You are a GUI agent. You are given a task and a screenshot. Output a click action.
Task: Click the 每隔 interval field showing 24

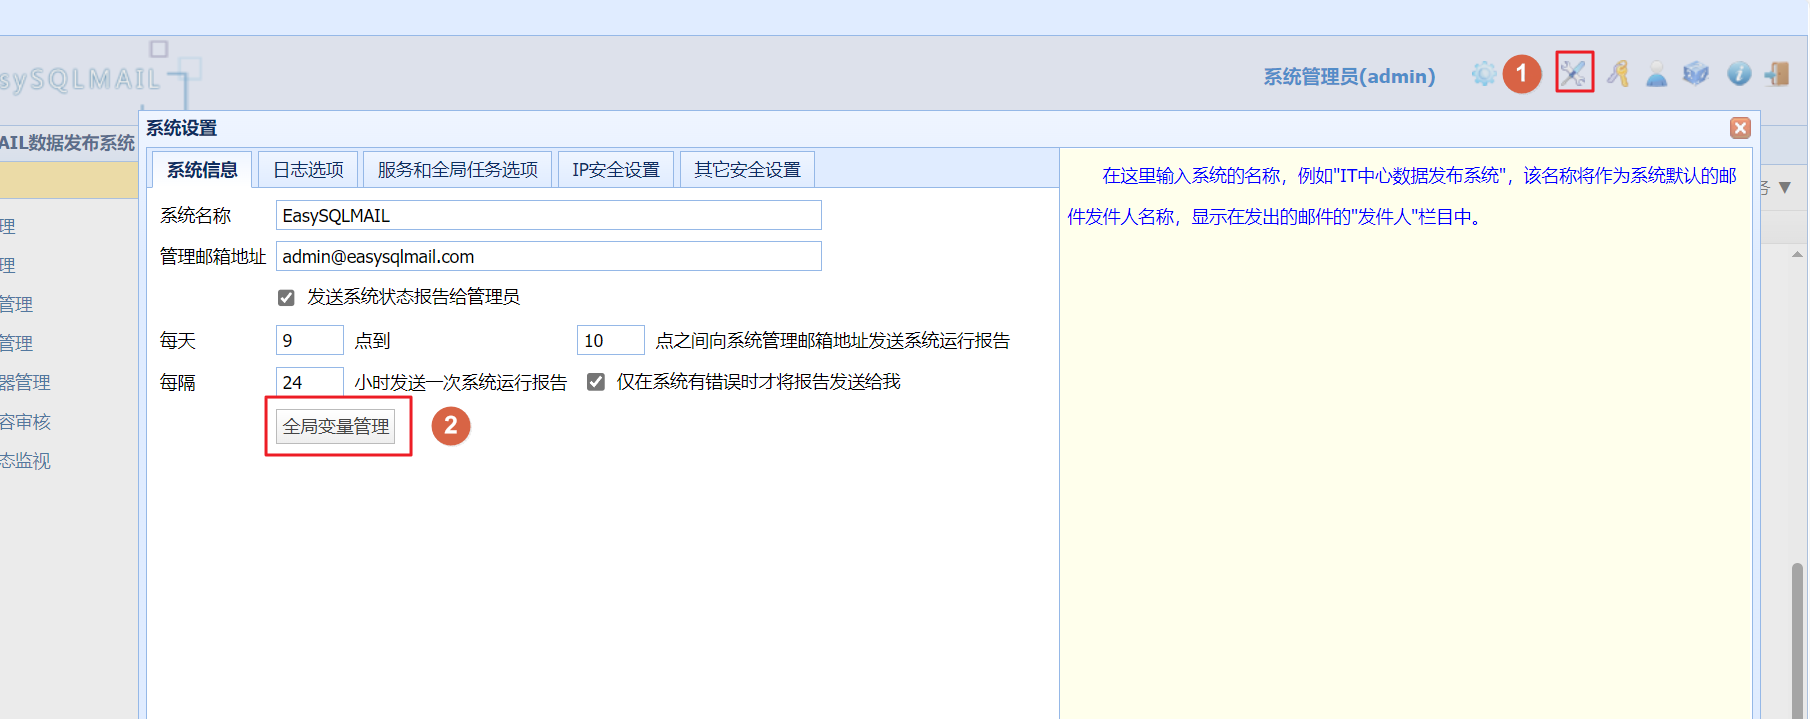(x=310, y=382)
